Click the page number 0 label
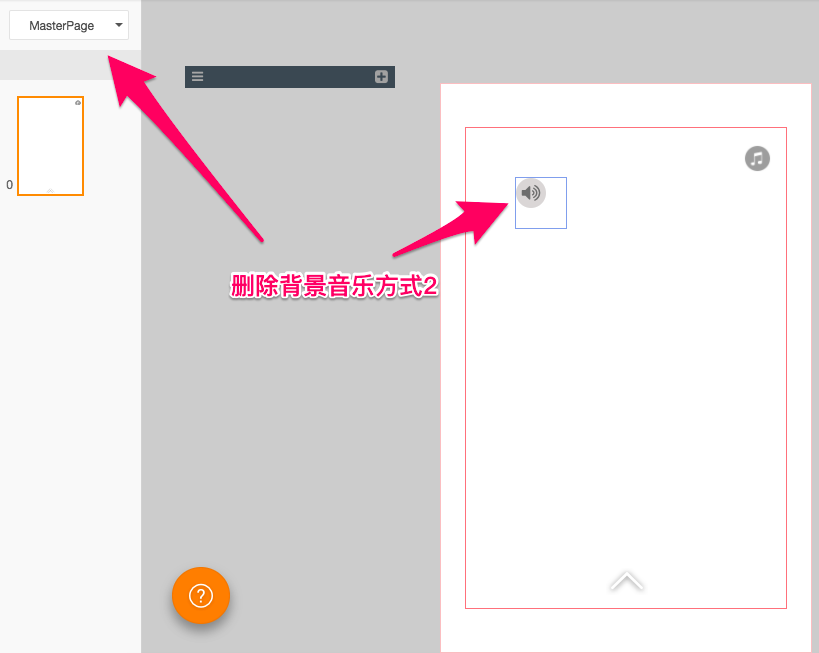Screen dimensions: 819x653 tap(10, 185)
